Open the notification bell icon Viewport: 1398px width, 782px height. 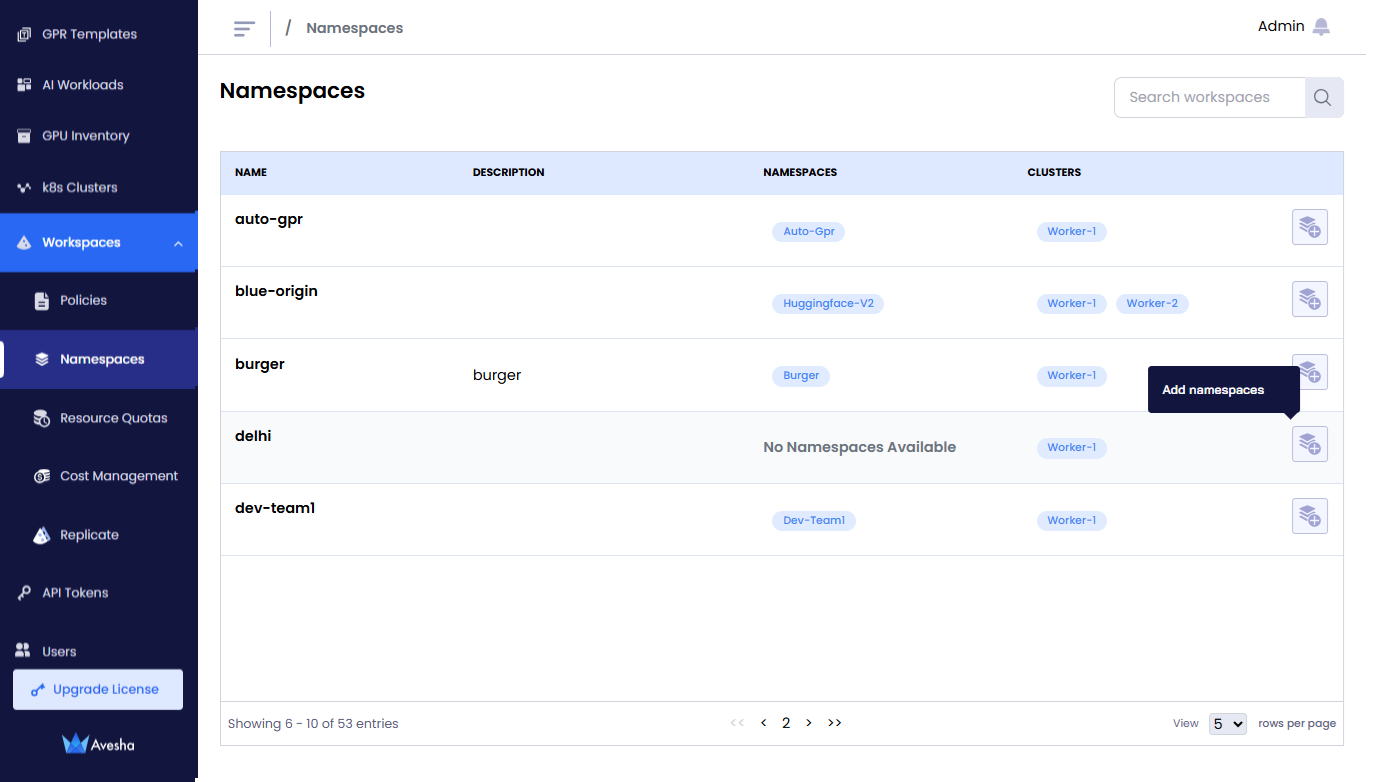click(1321, 27)
